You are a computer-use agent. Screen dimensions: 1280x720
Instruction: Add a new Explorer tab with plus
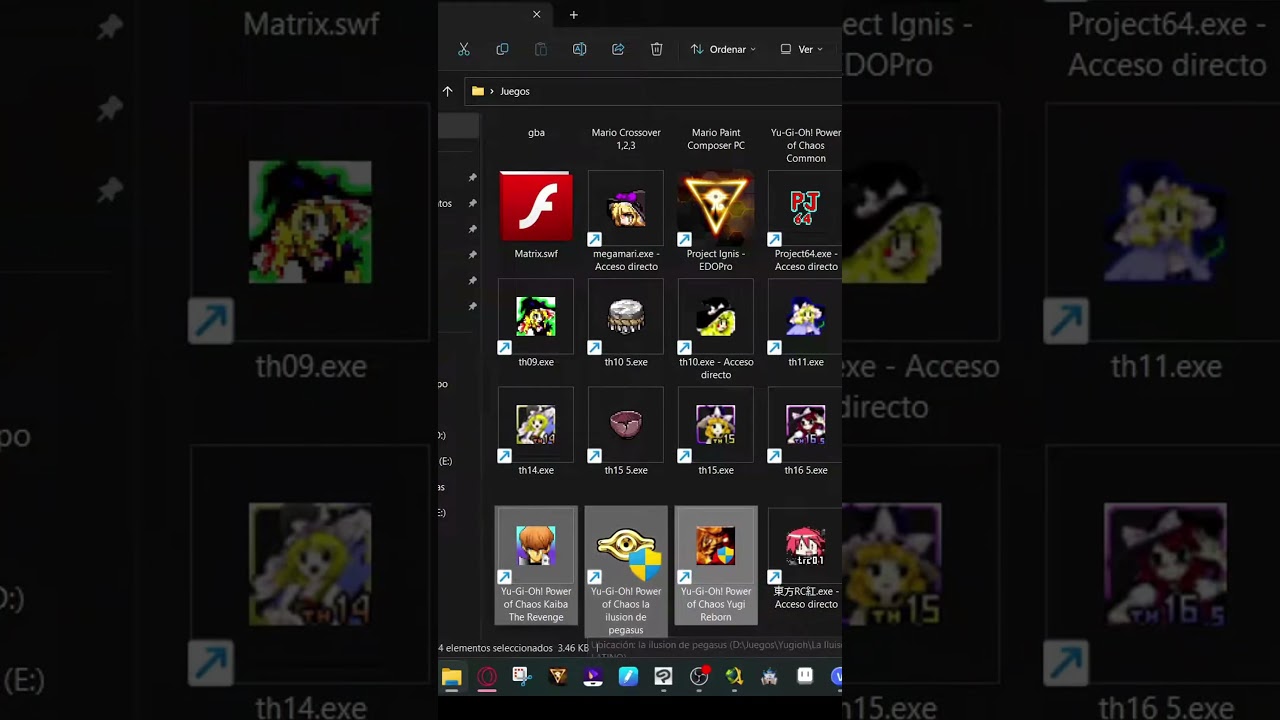573,14
